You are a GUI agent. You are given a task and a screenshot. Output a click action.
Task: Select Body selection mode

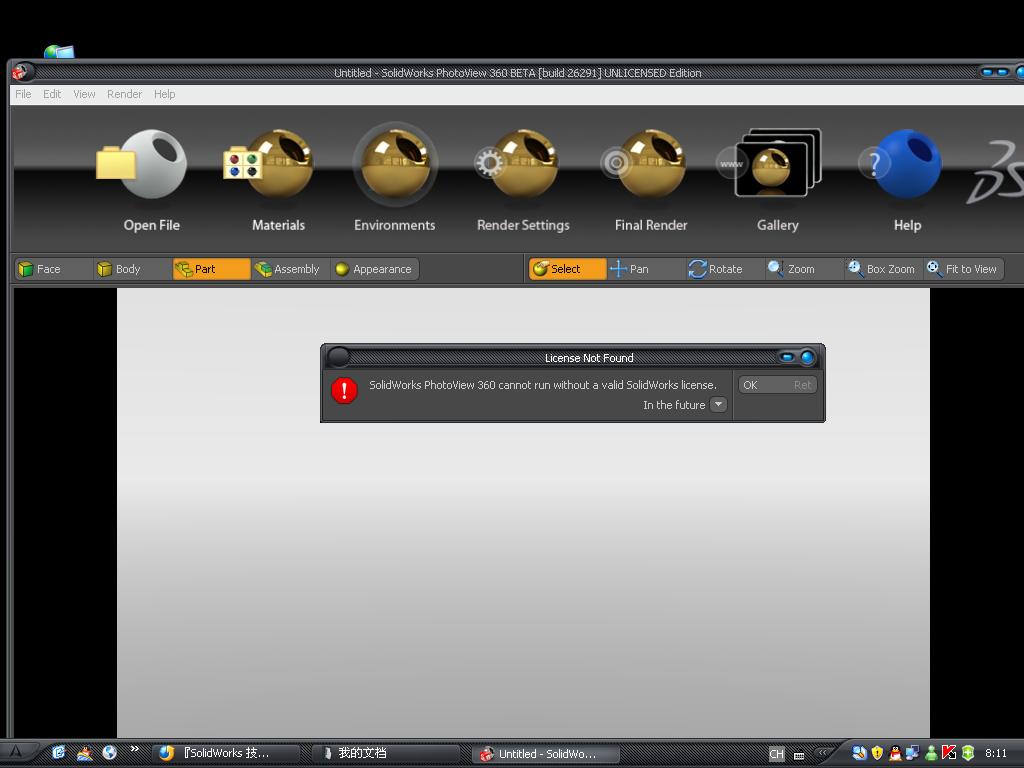[x=133, y=269]
